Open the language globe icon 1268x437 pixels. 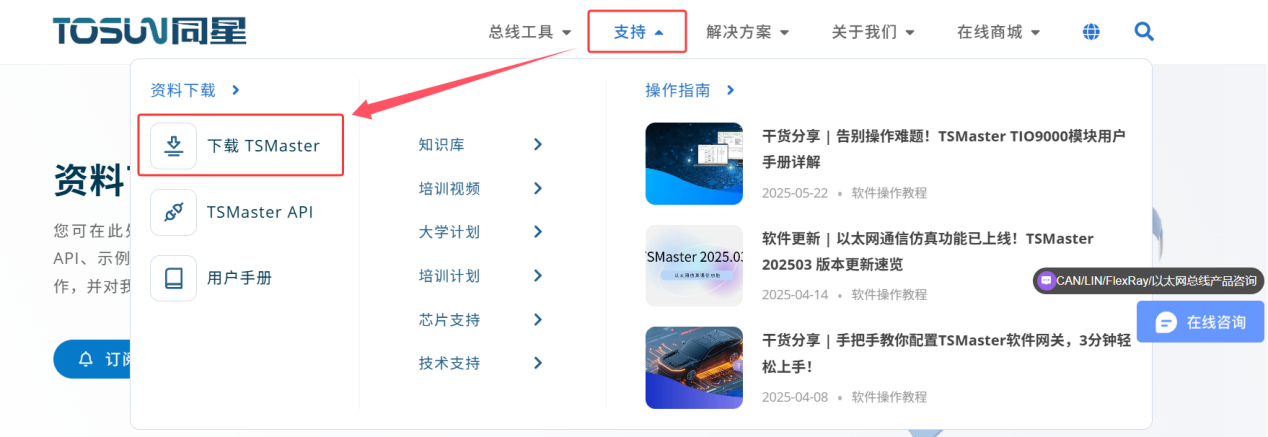point(1091,32)
